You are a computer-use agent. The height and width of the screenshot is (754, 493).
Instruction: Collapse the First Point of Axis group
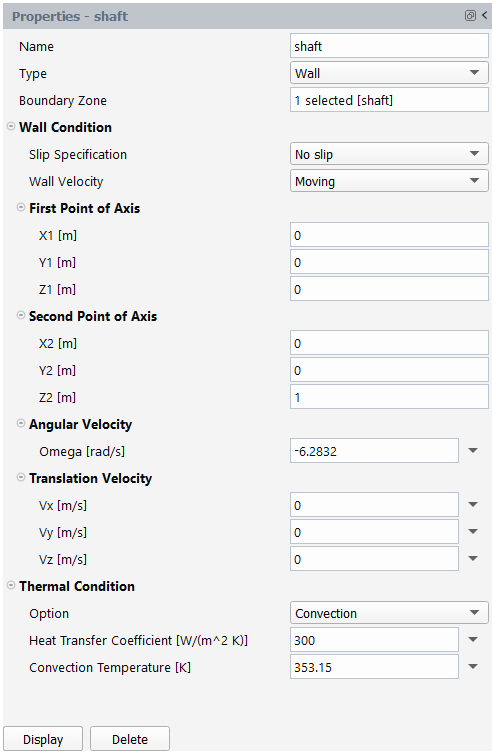tap(21, 207)
